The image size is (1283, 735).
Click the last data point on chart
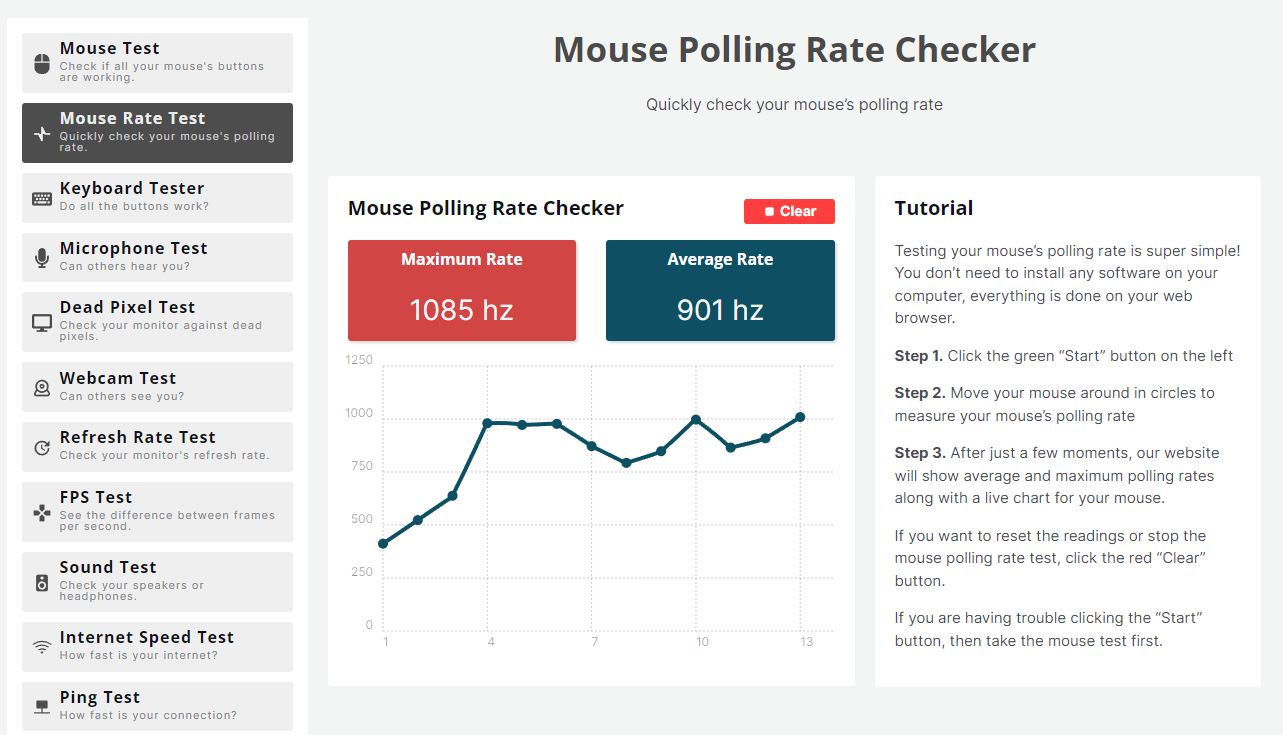pyautogui.click(x=800, y=417)
